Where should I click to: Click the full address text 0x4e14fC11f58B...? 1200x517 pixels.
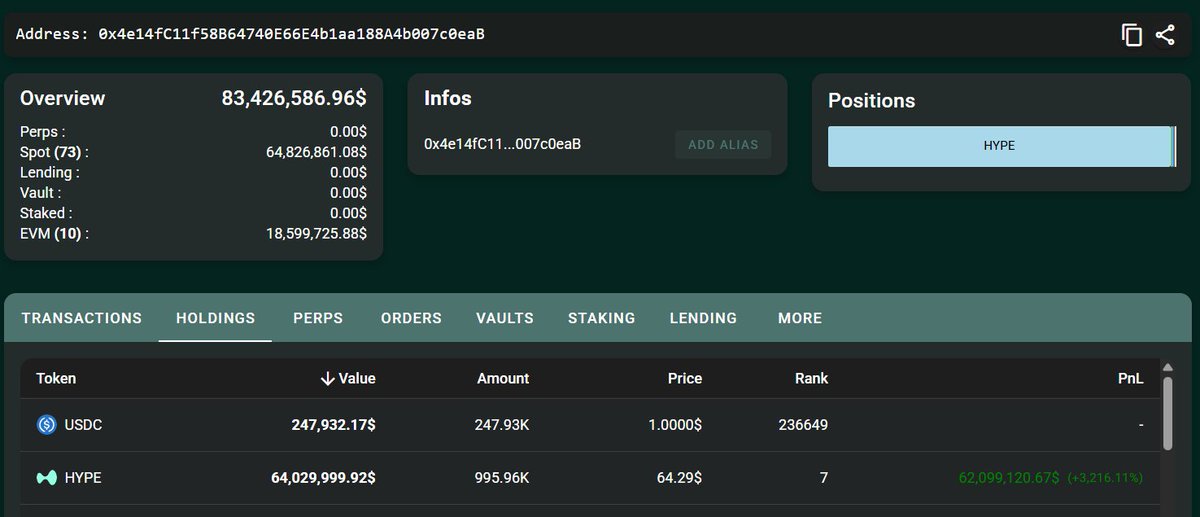291,34
